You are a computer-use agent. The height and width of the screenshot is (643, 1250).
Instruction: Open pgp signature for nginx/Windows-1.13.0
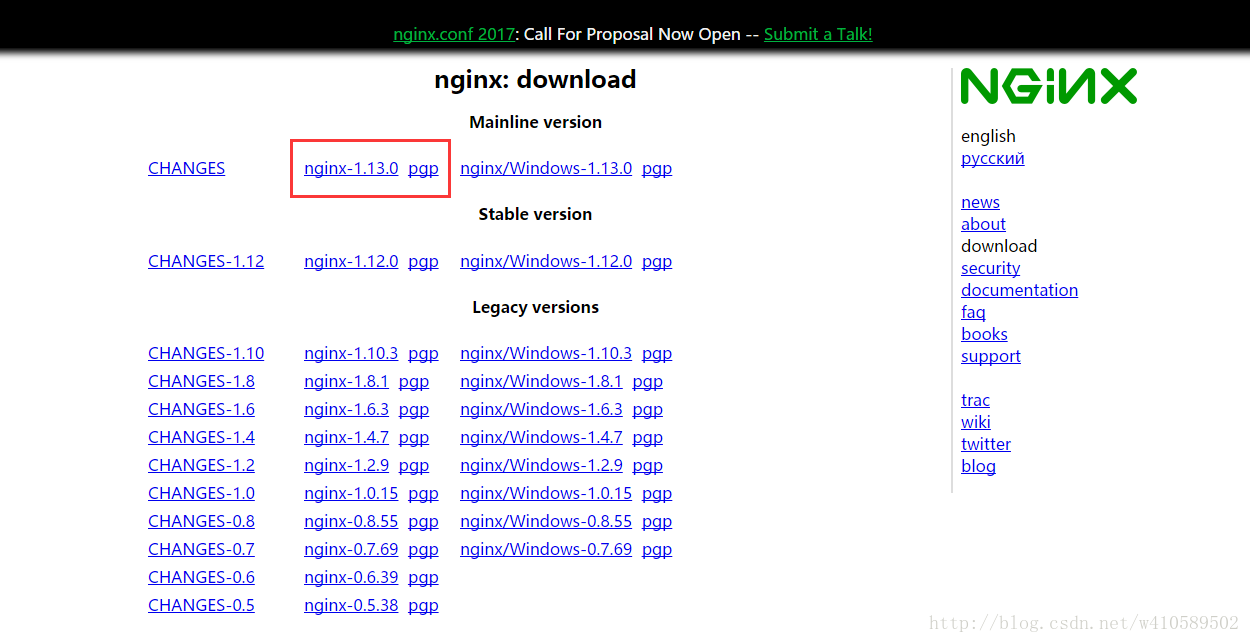tap(657, 169)
